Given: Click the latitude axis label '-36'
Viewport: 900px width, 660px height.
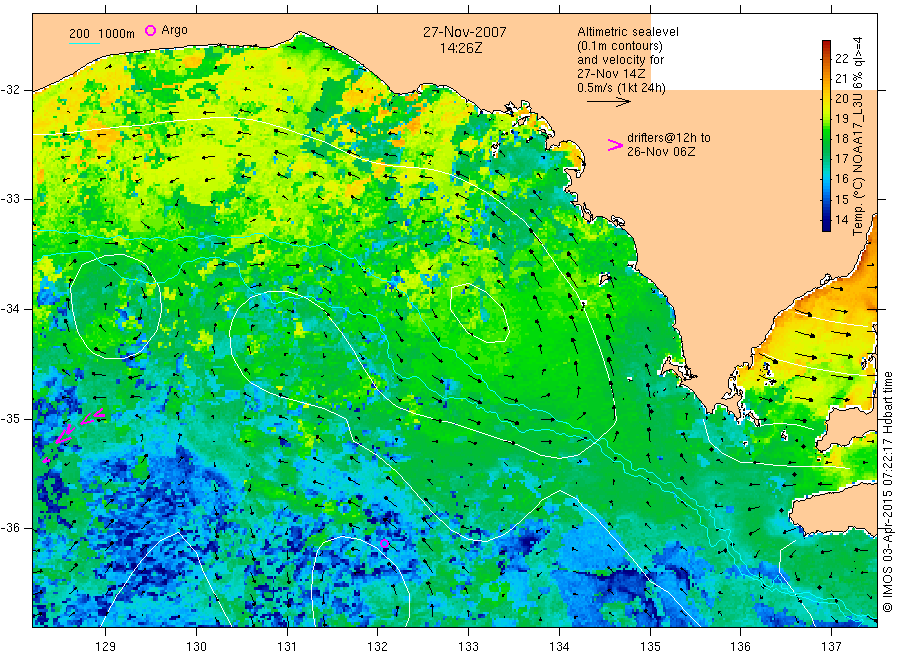Looking at the screenshot, I should point(10,528).
